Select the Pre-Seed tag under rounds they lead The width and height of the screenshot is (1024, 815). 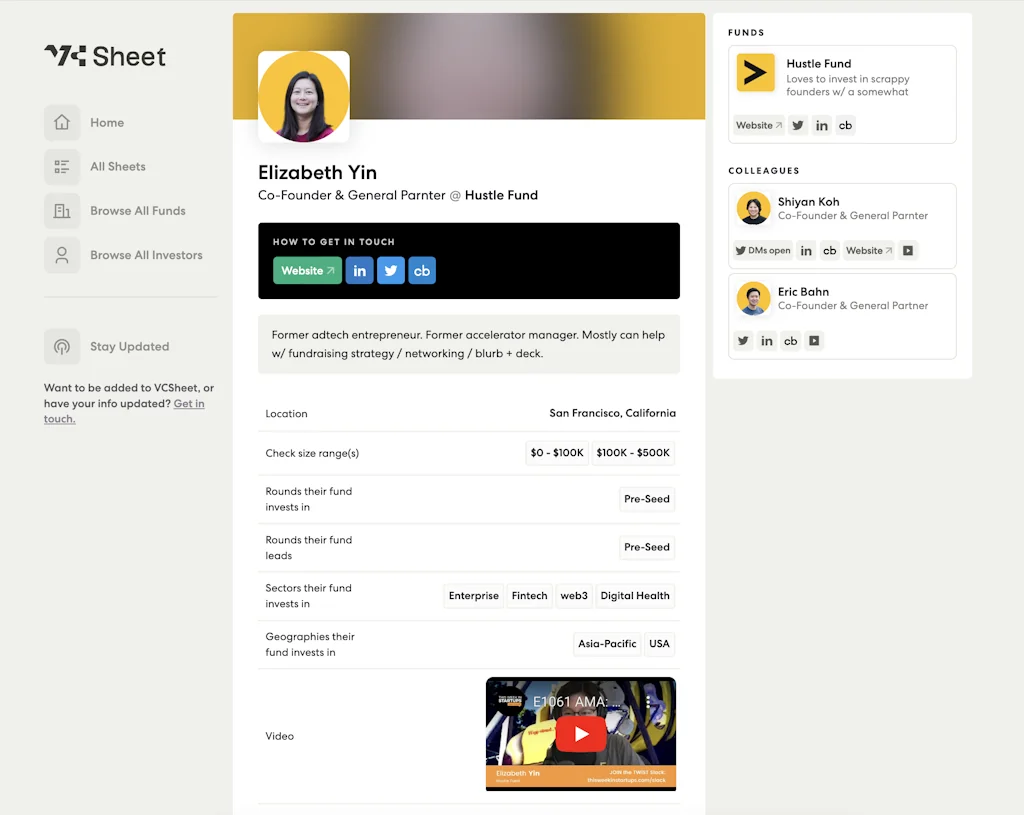pyautogui.click(x=646, y=547)
